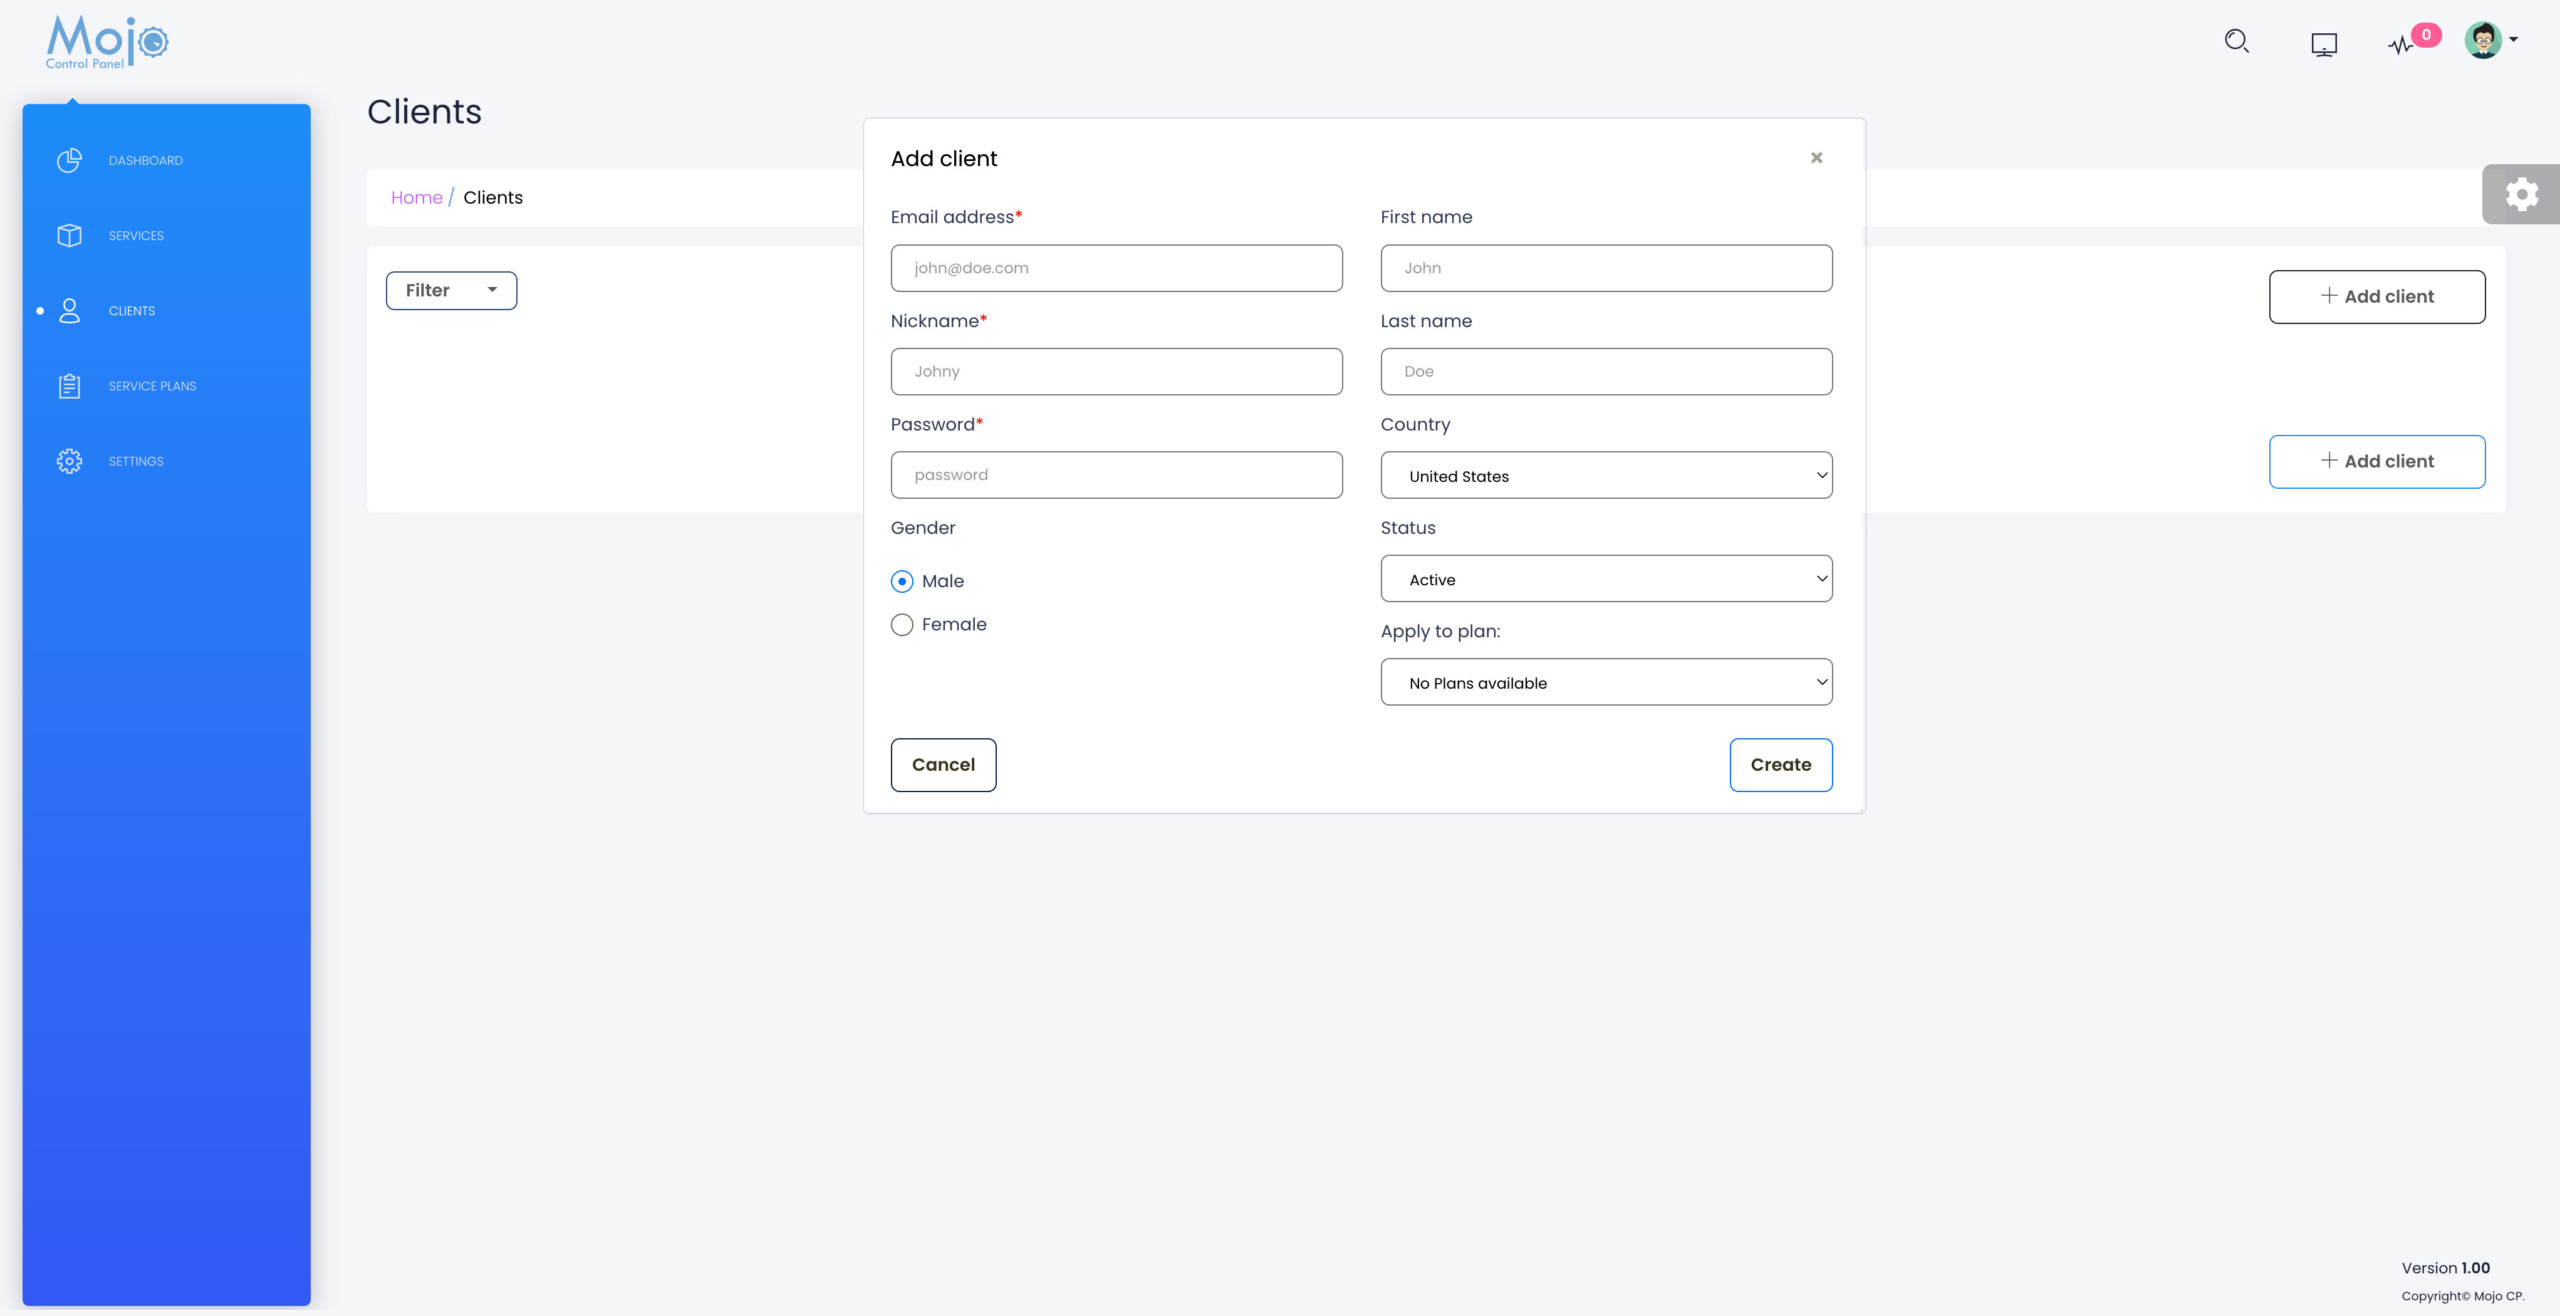This screenshot has width=2560, height=1316.
Task: Select the Male gender option
Action: click(x=901, y=580)
